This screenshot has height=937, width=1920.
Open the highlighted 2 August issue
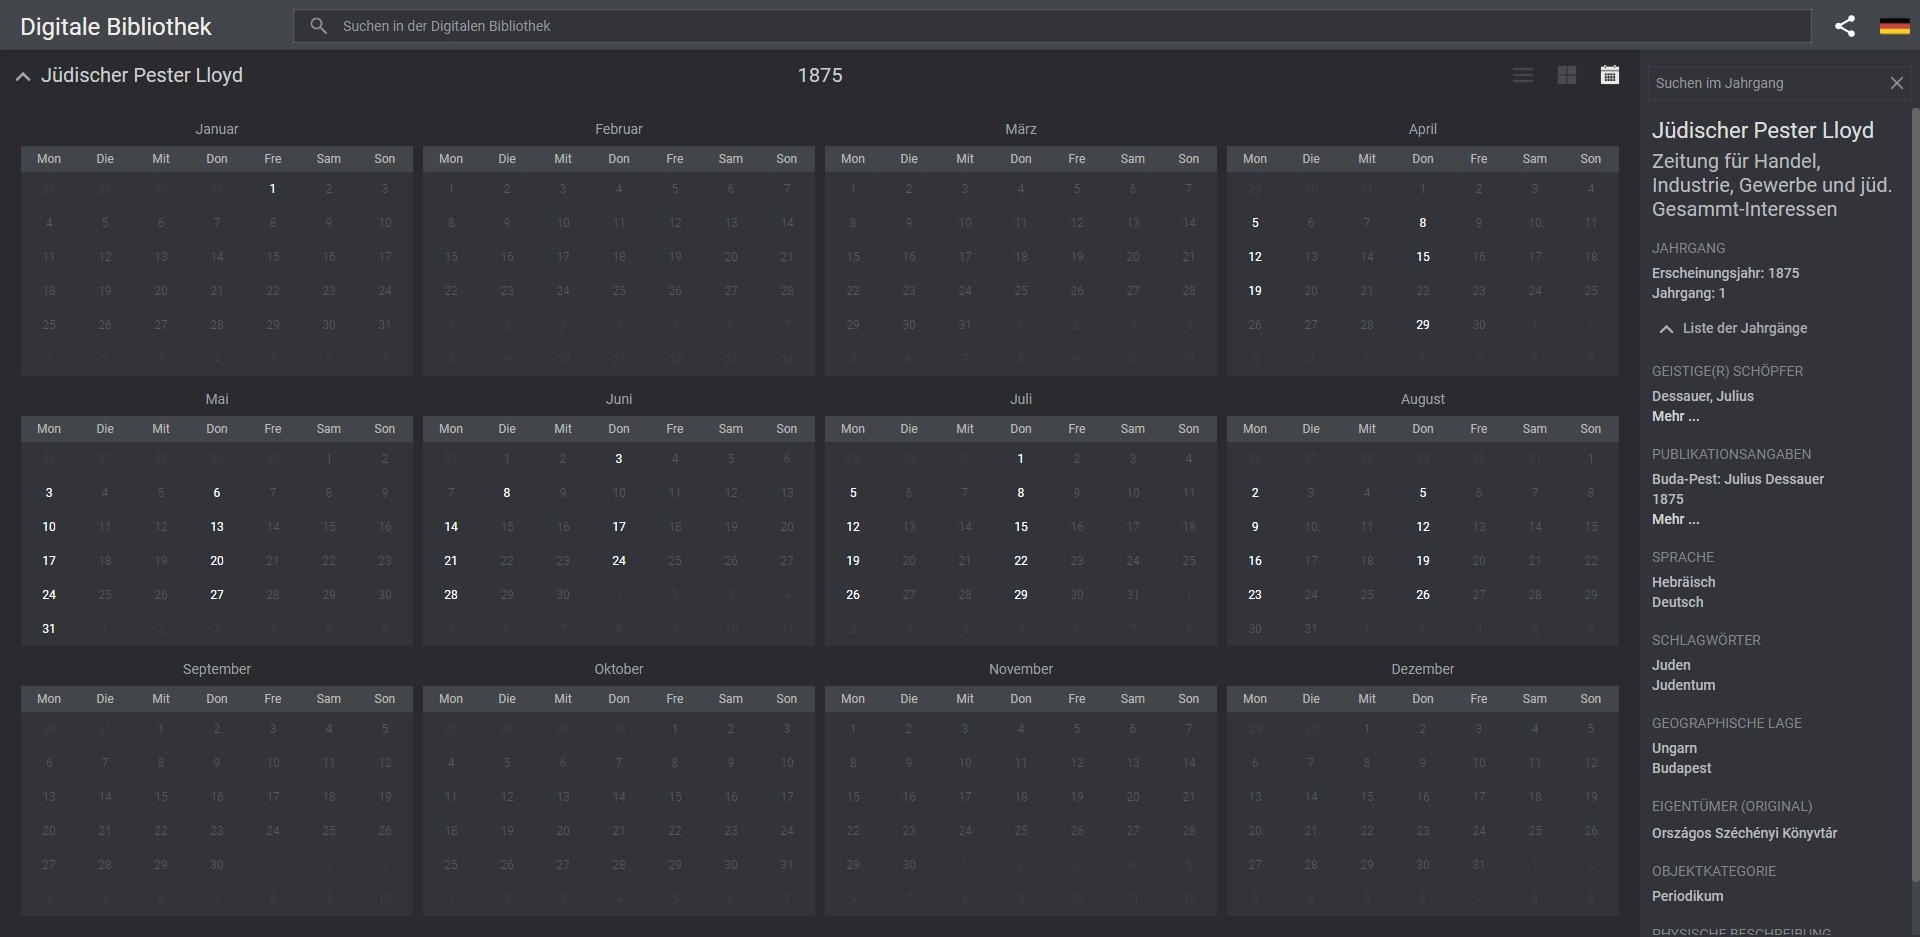pyautogui.click(x=1255, y=493)
